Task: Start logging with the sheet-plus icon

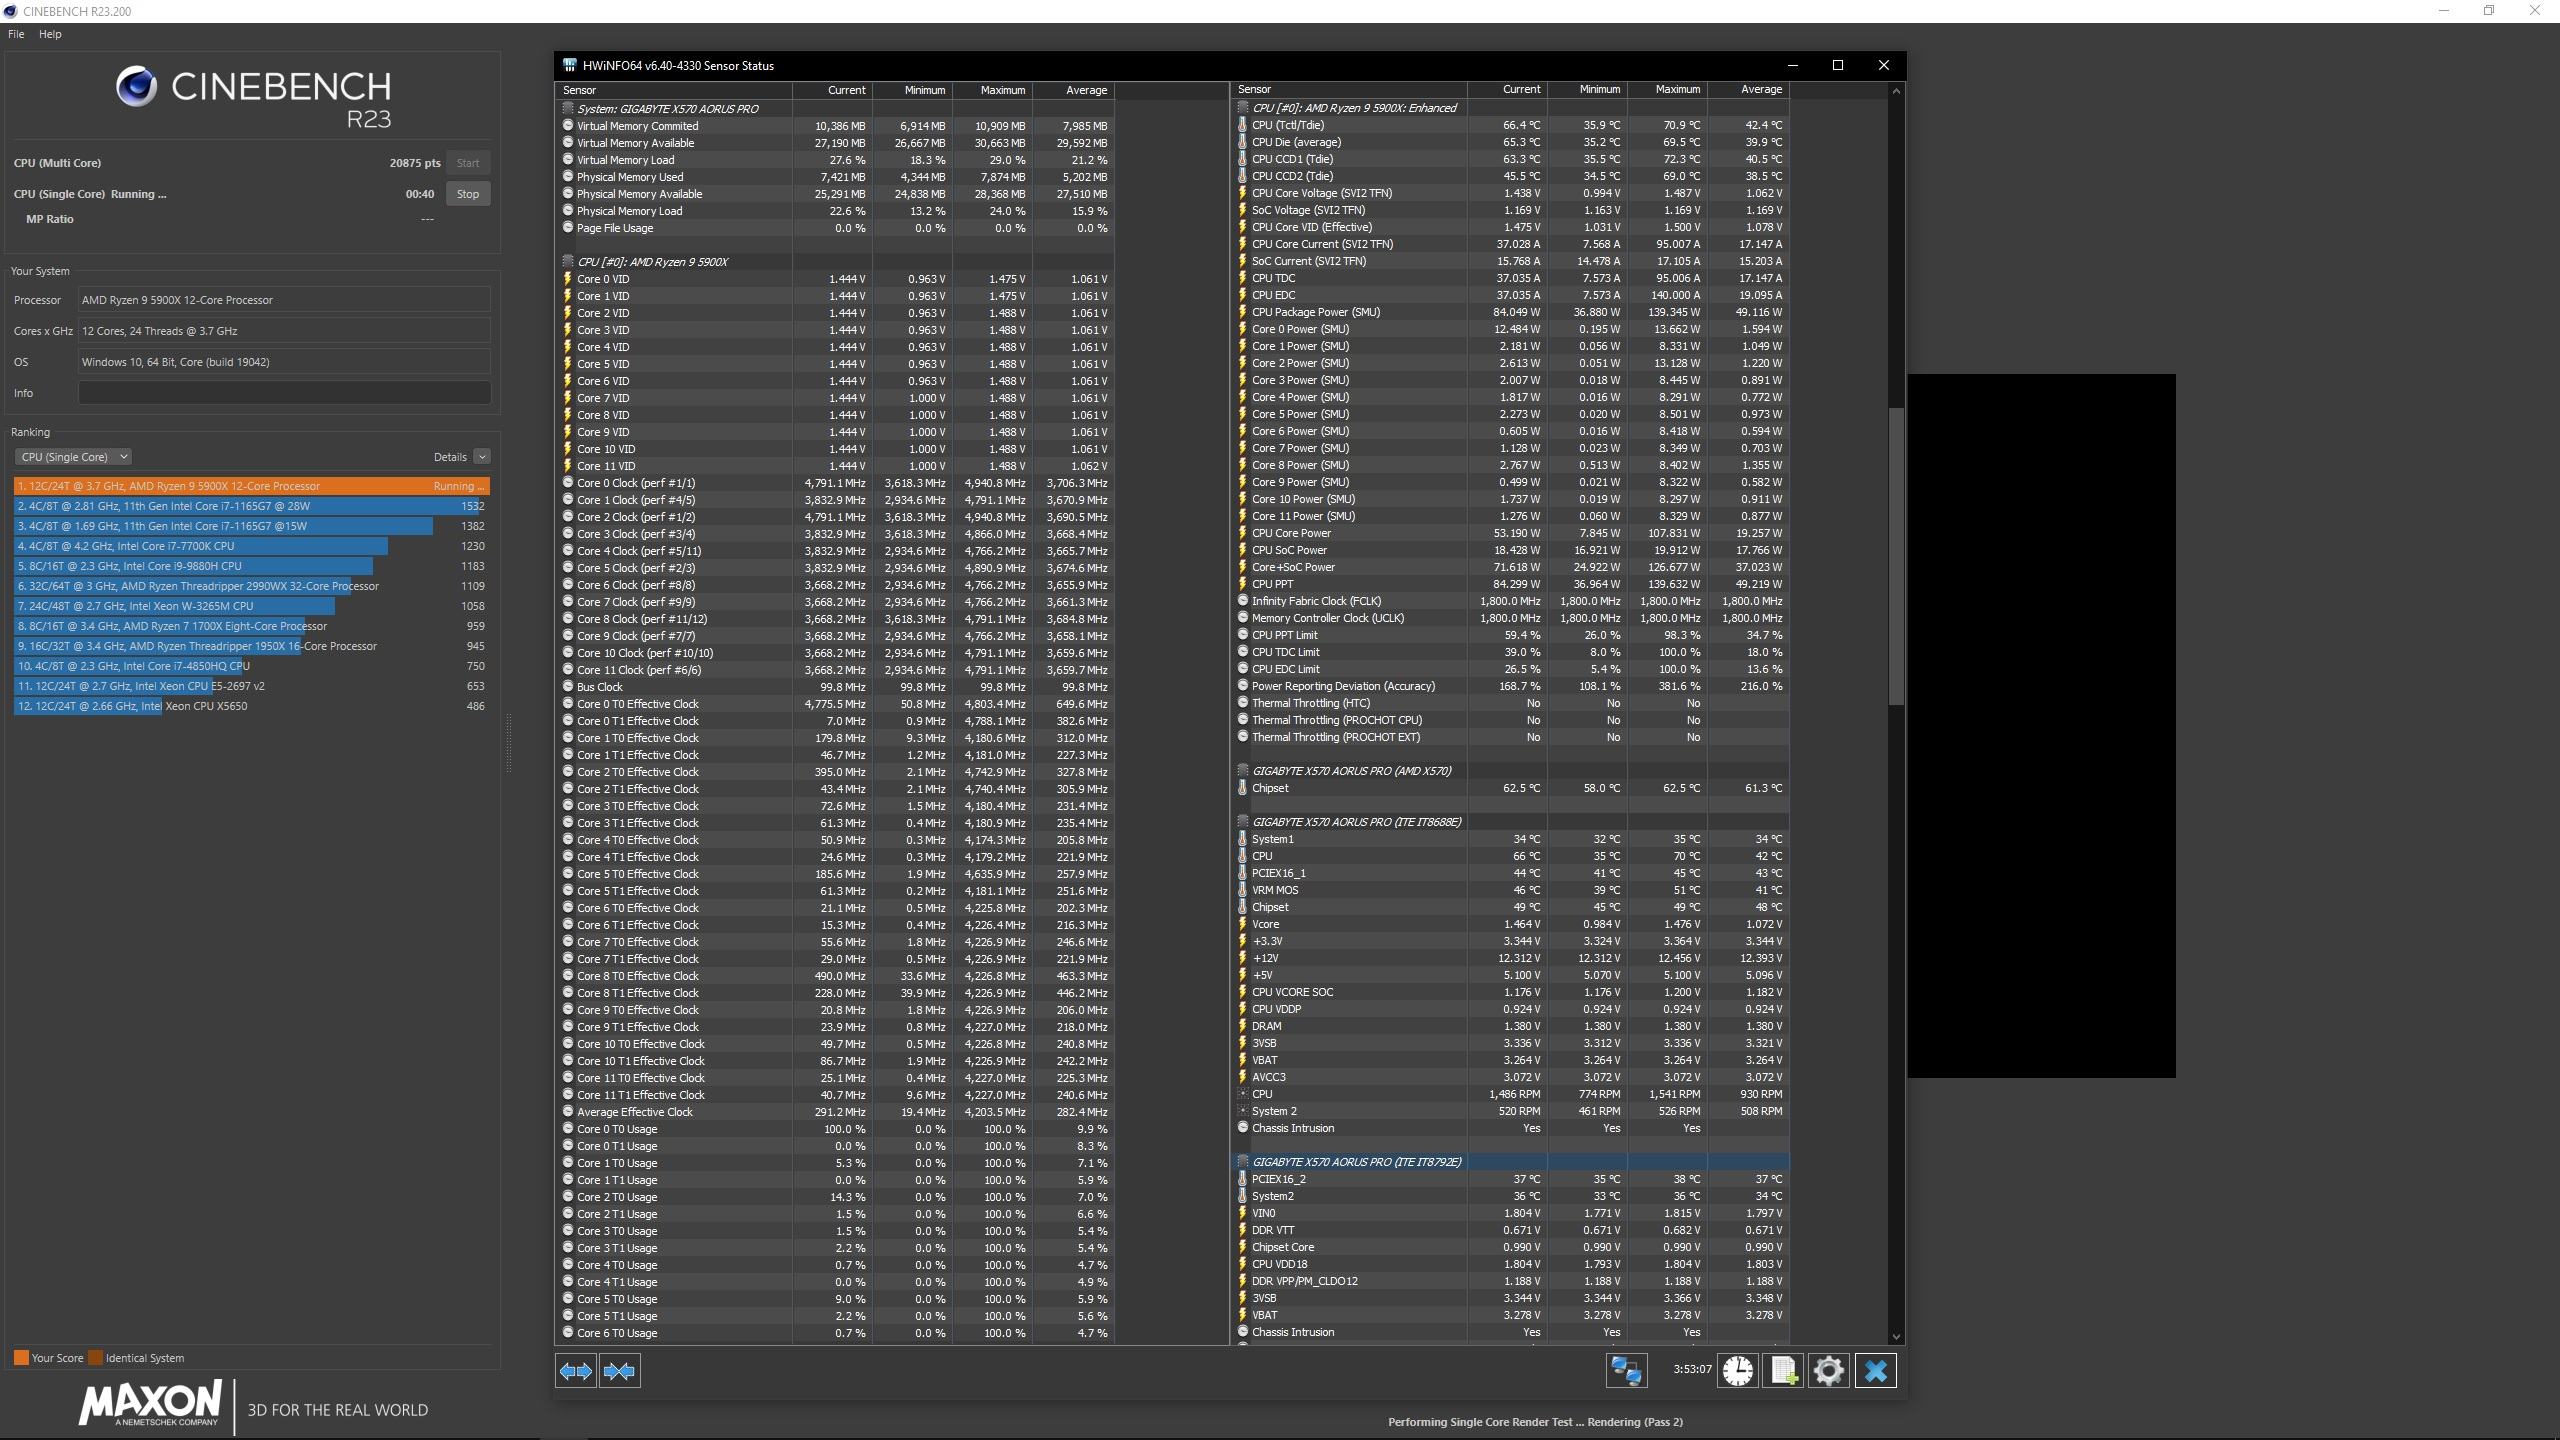Action: pyautogui.click(x=1783, y=1371)
